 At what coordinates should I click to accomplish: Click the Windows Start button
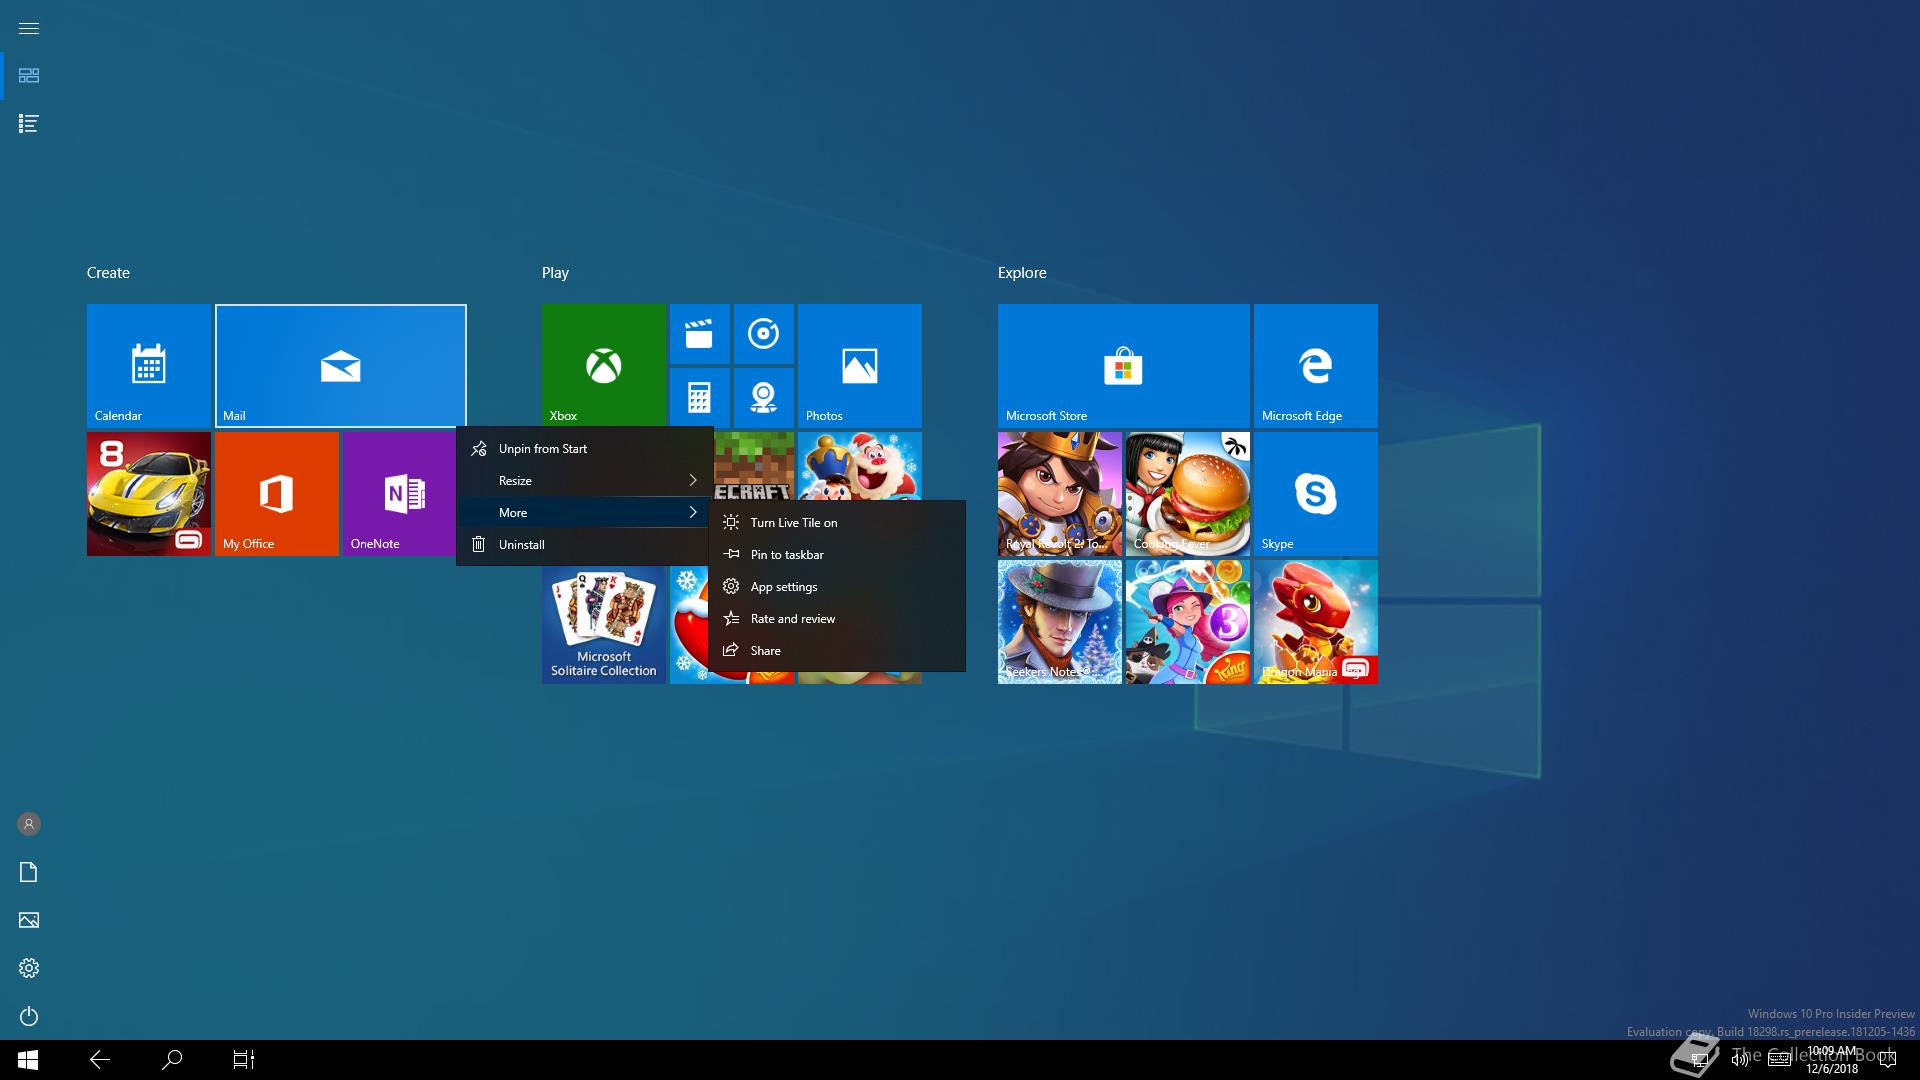pos(28,1060)
